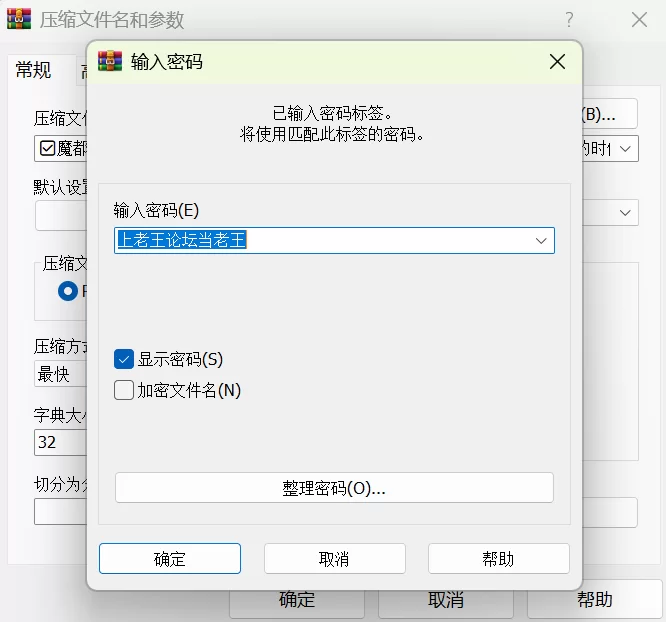This screenshot has width=666, height=622.
Task: Select the RAR radio button in background window
Action: pos(68,291)
